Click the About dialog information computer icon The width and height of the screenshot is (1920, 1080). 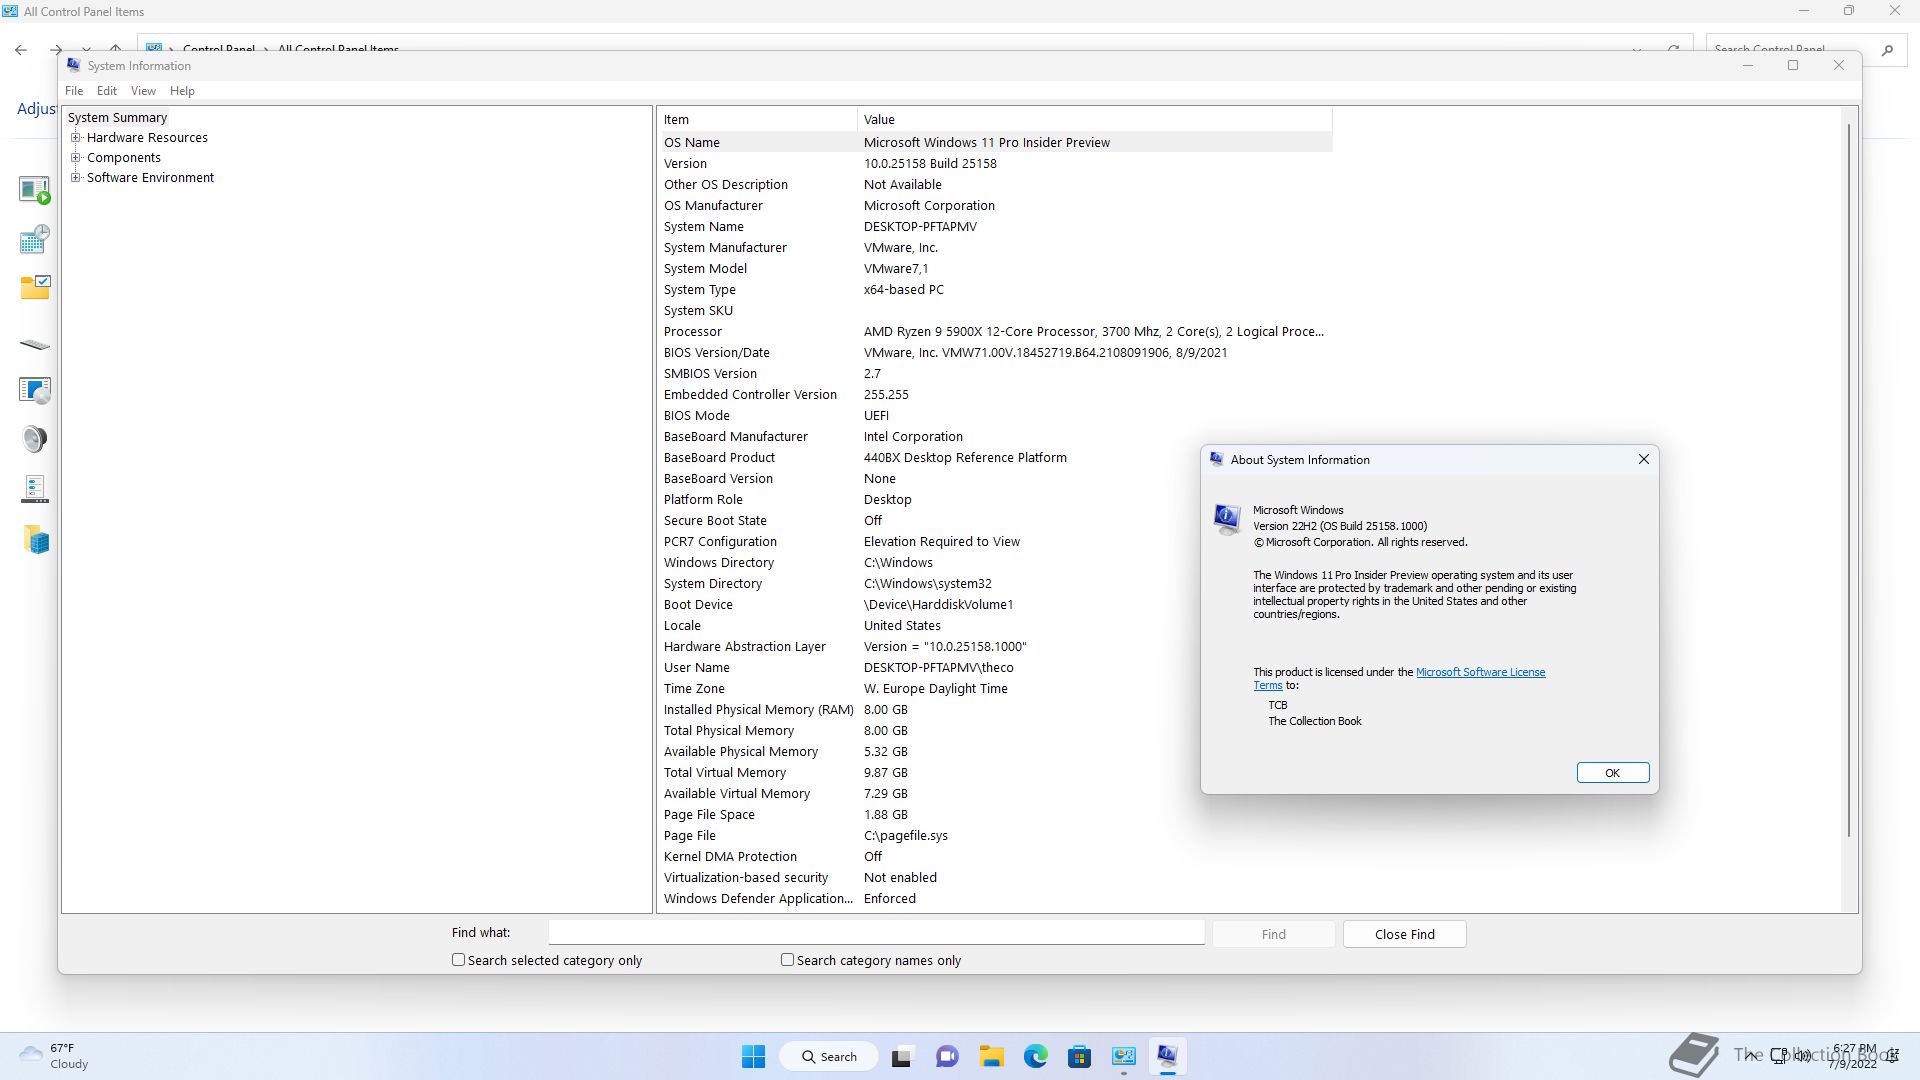(x=1226, y=519)
